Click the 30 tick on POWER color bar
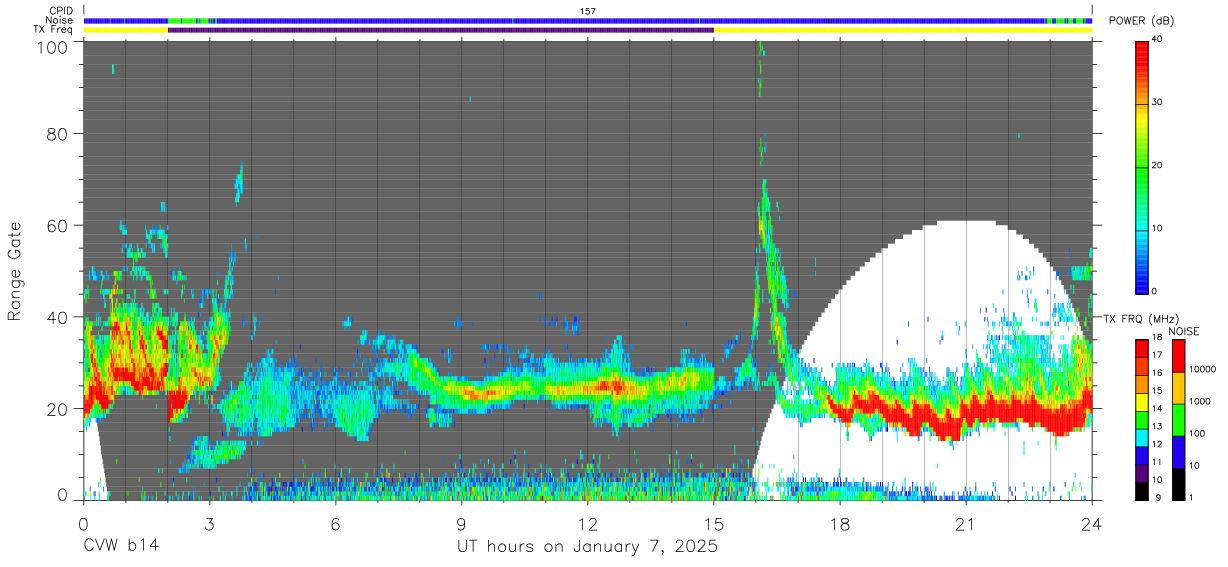The height and width of the screenshot is (567, 1228). click(1159, 102)
